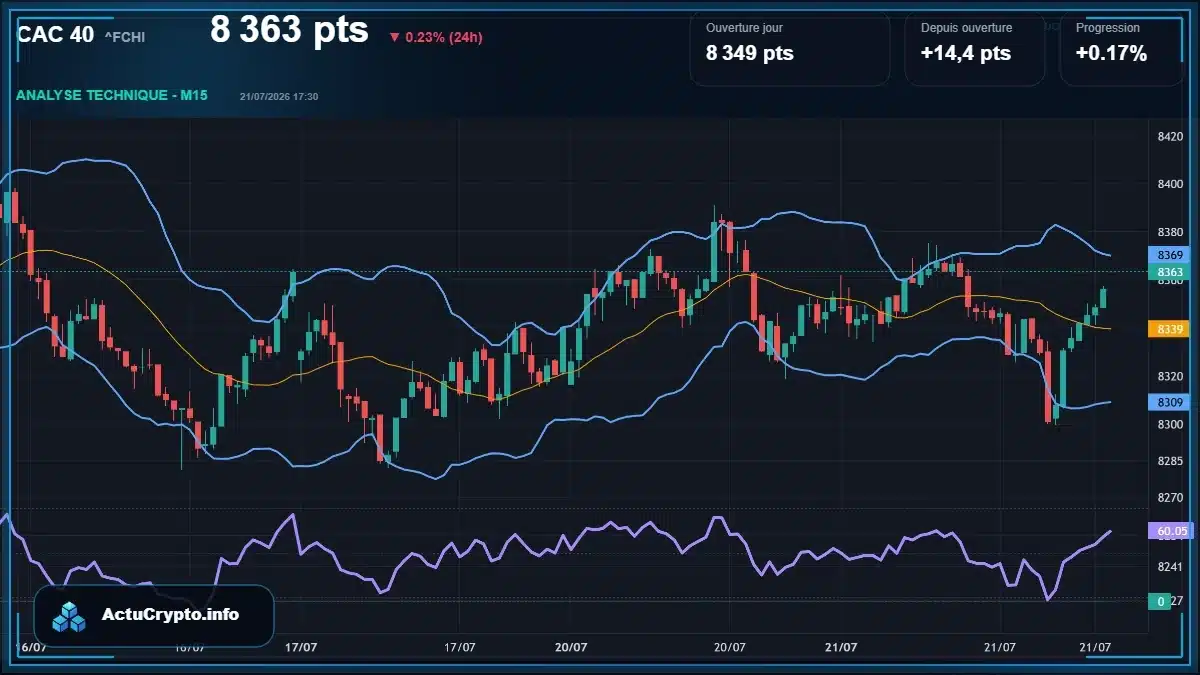Click the 8300 price axis label
This screenshot has width=1200, height=675.
(x=1170, y=425)
